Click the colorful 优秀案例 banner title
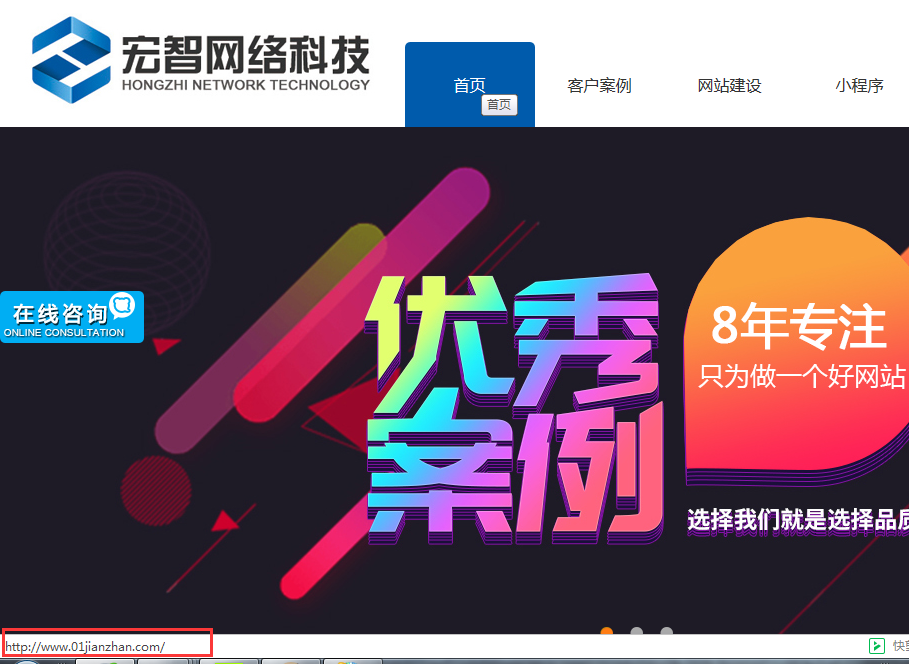 pyautogui.click(x=514, y=410)
